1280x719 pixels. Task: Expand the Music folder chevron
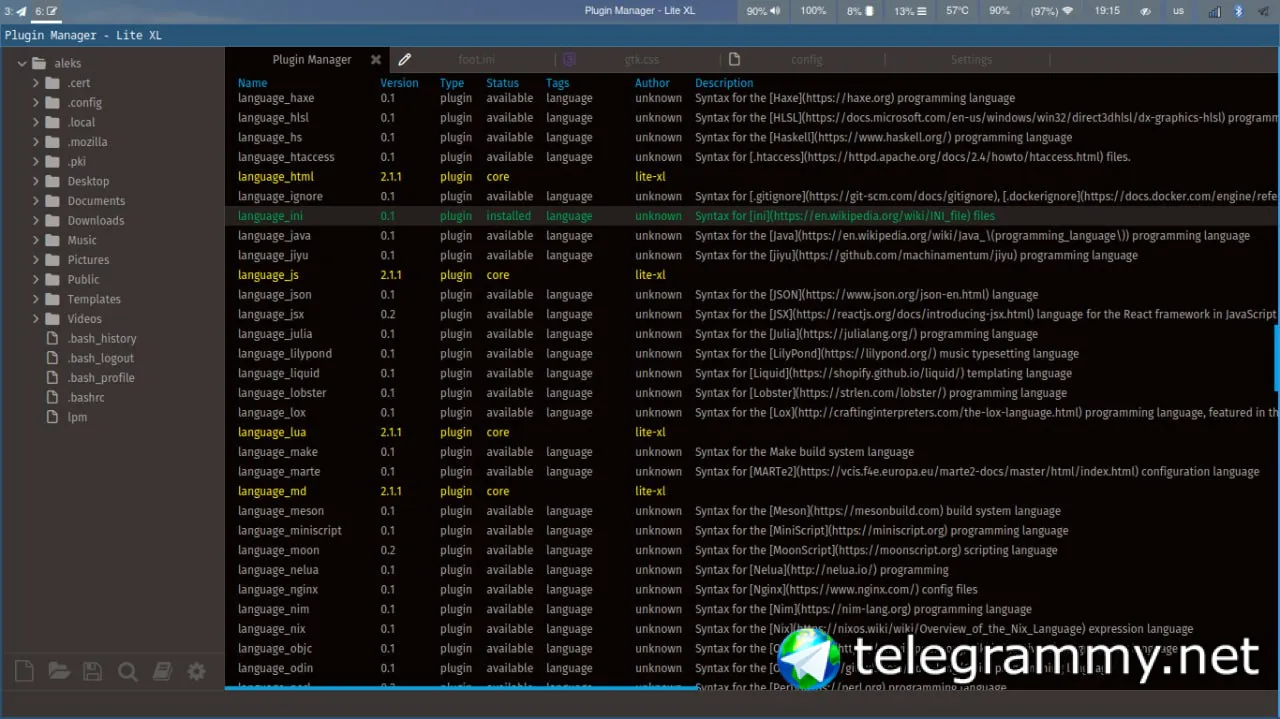36,240
